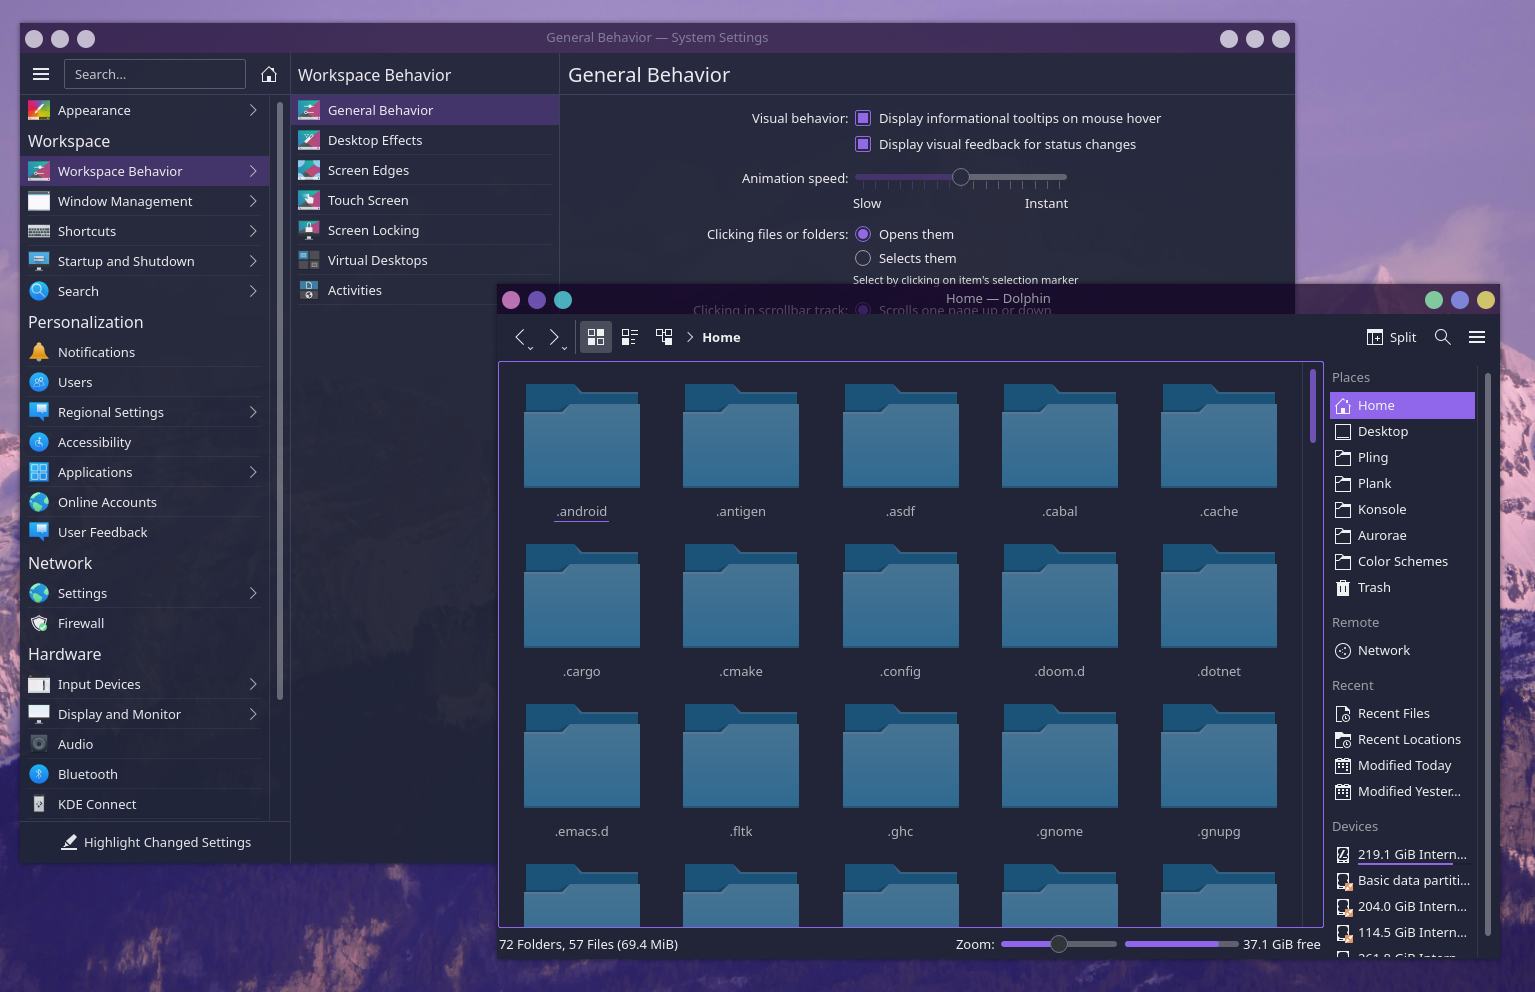Viewport: 1535px width, 992px height.
Task: Open the .gnupg folder icon
Action: click(x=1219, y=755)
